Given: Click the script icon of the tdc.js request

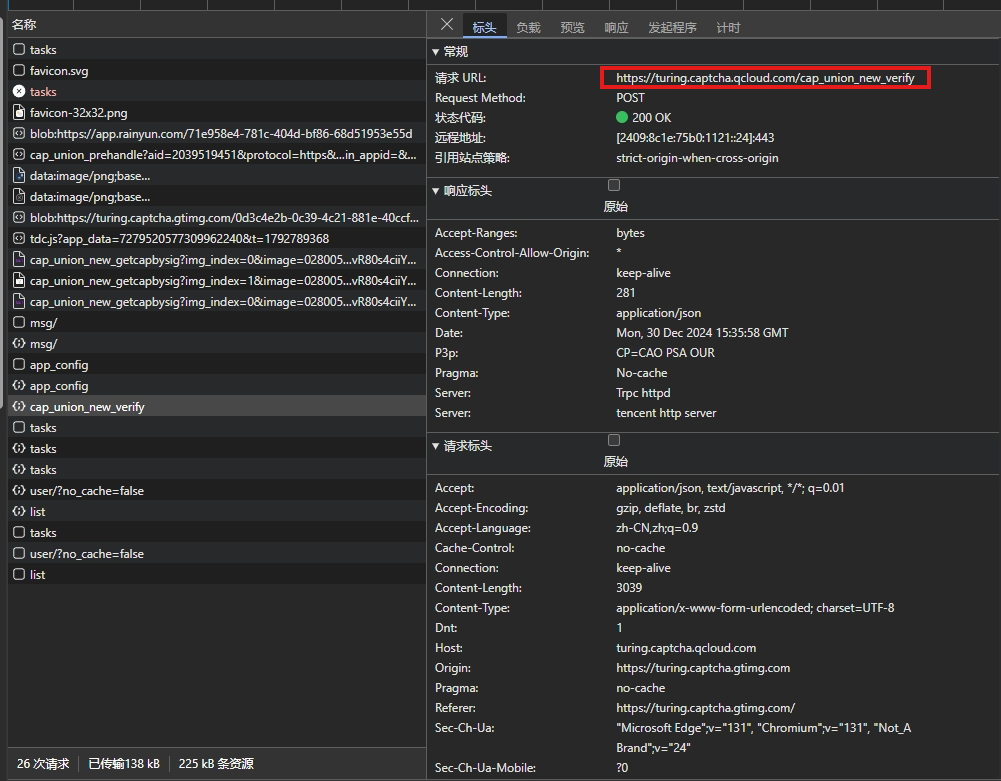Looking at the screenshot, I should pyautogui.click(x=19, y=239).
